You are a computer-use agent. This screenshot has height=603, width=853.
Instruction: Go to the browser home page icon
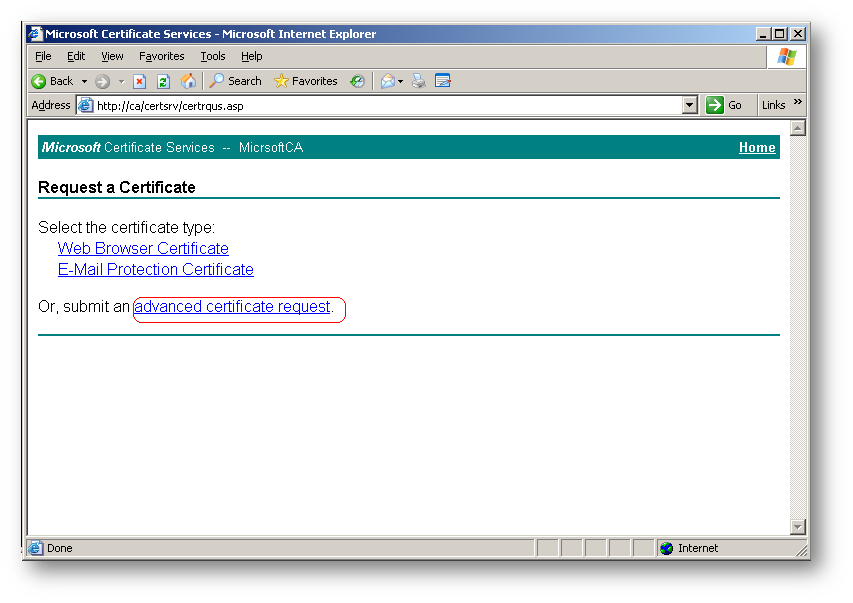188,81
